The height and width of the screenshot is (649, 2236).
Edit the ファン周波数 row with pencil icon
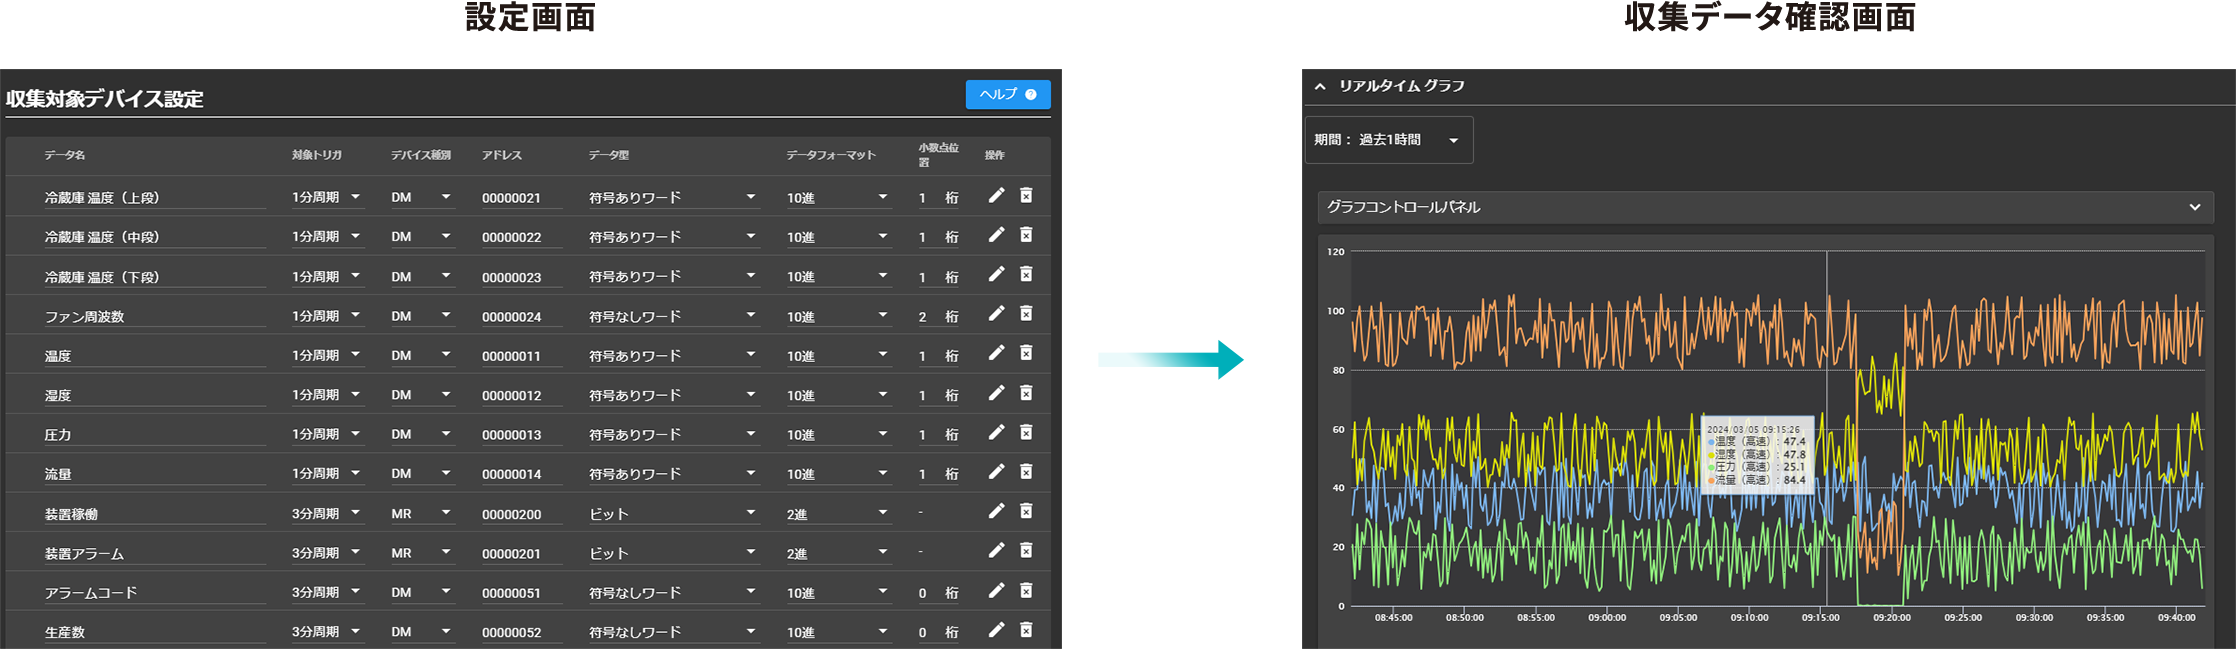(996, 314)
